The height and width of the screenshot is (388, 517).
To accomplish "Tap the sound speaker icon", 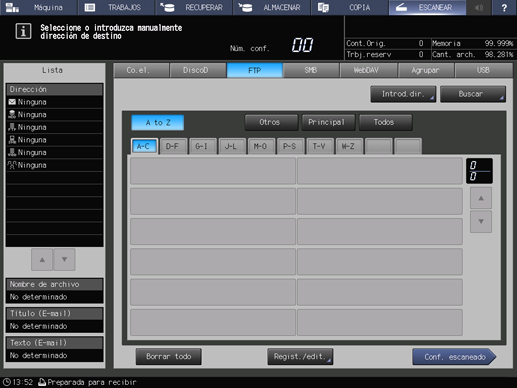I will (479, 7).
